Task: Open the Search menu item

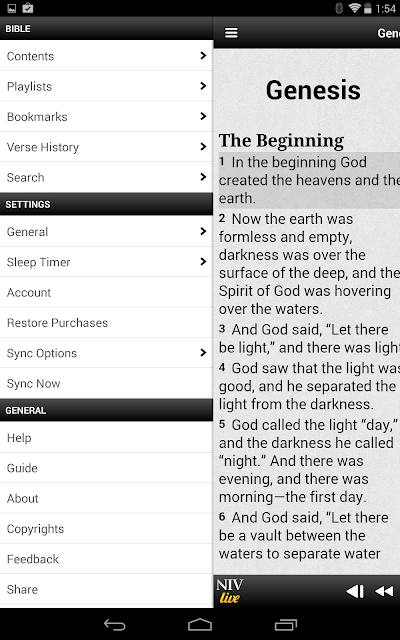Action: coord(106,177)
